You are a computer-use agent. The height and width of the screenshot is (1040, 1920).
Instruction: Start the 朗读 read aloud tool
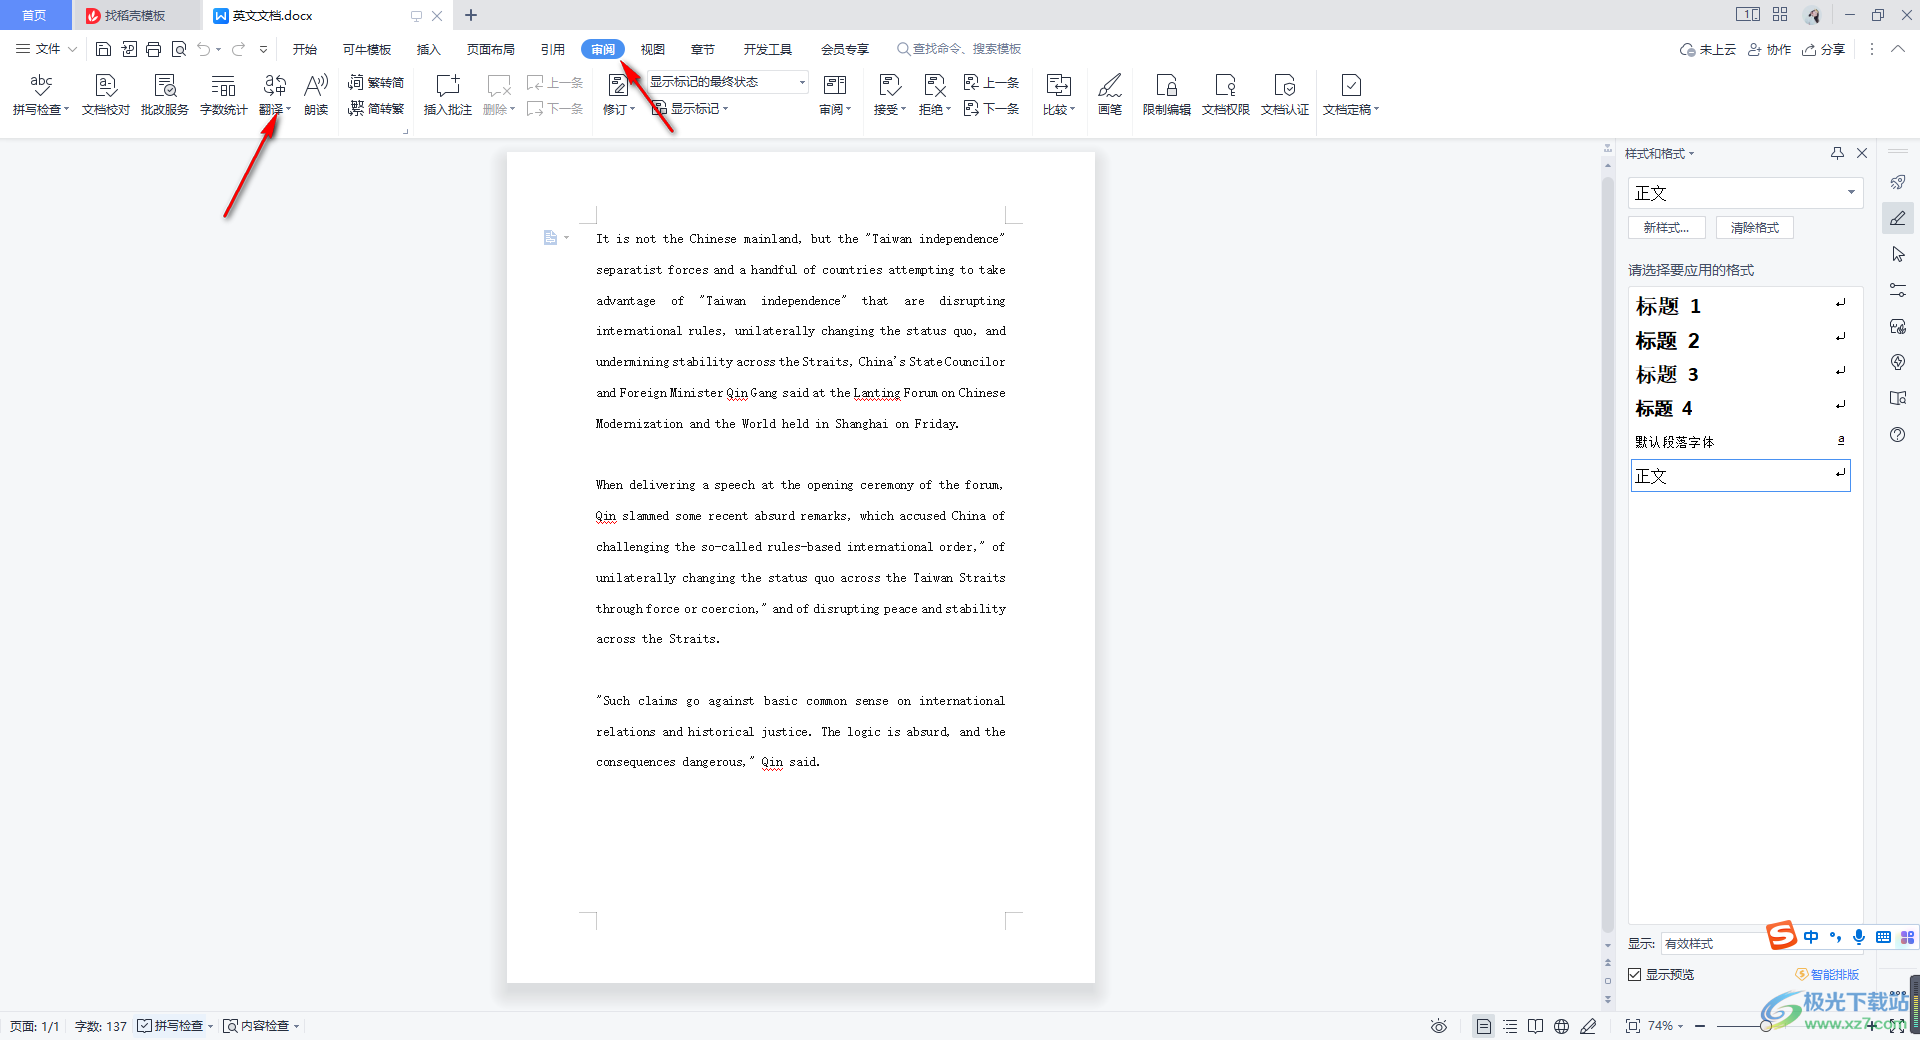click(x=316, y=95)
